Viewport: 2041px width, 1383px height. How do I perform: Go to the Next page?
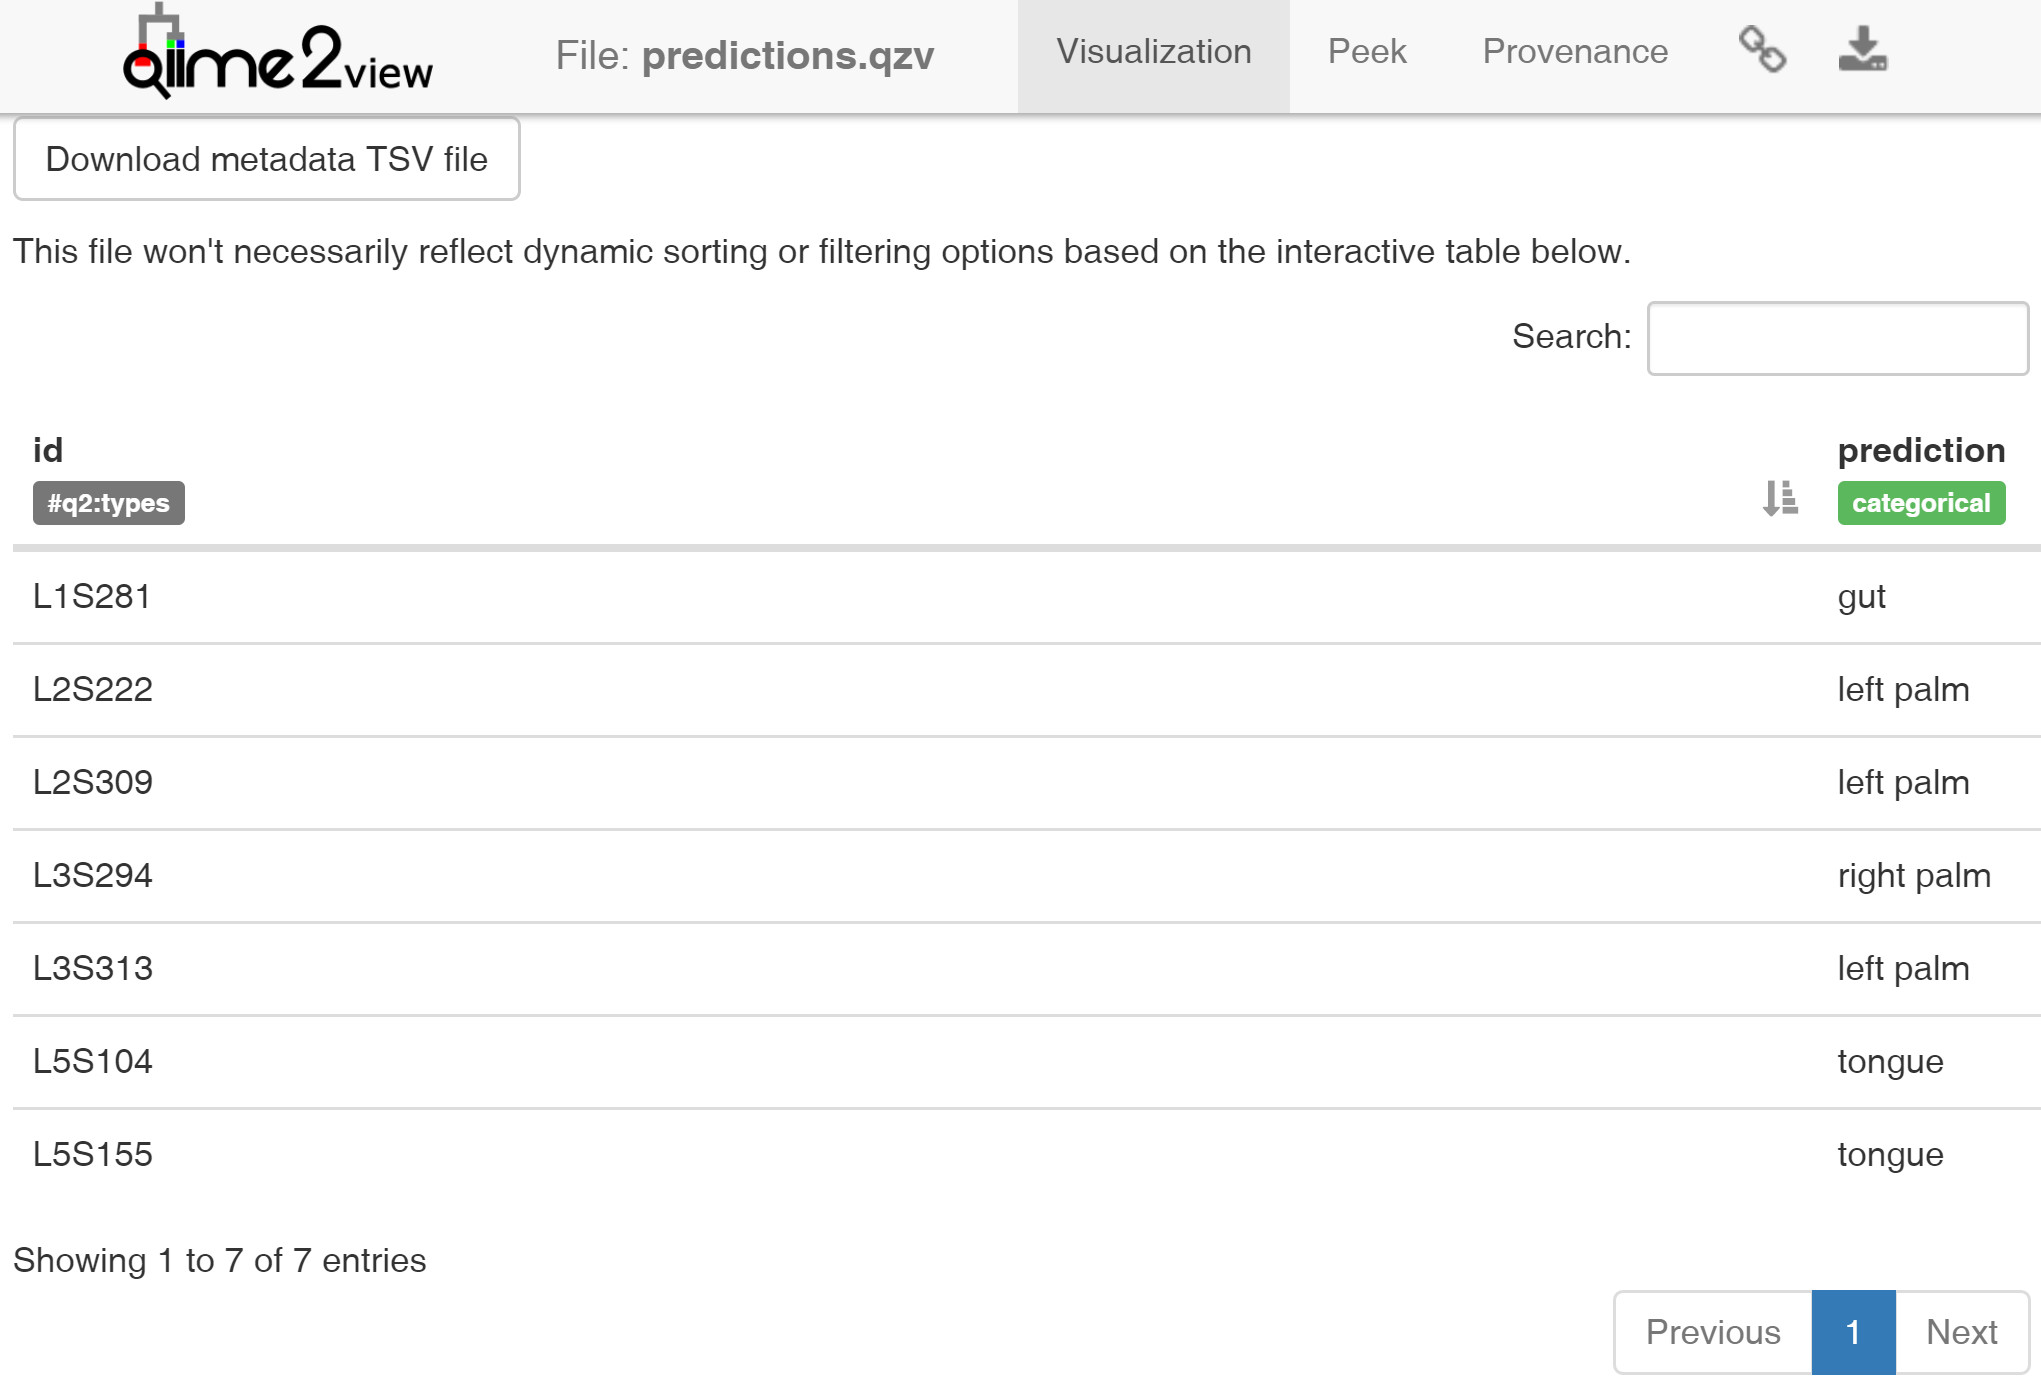pos(1962,1332)
